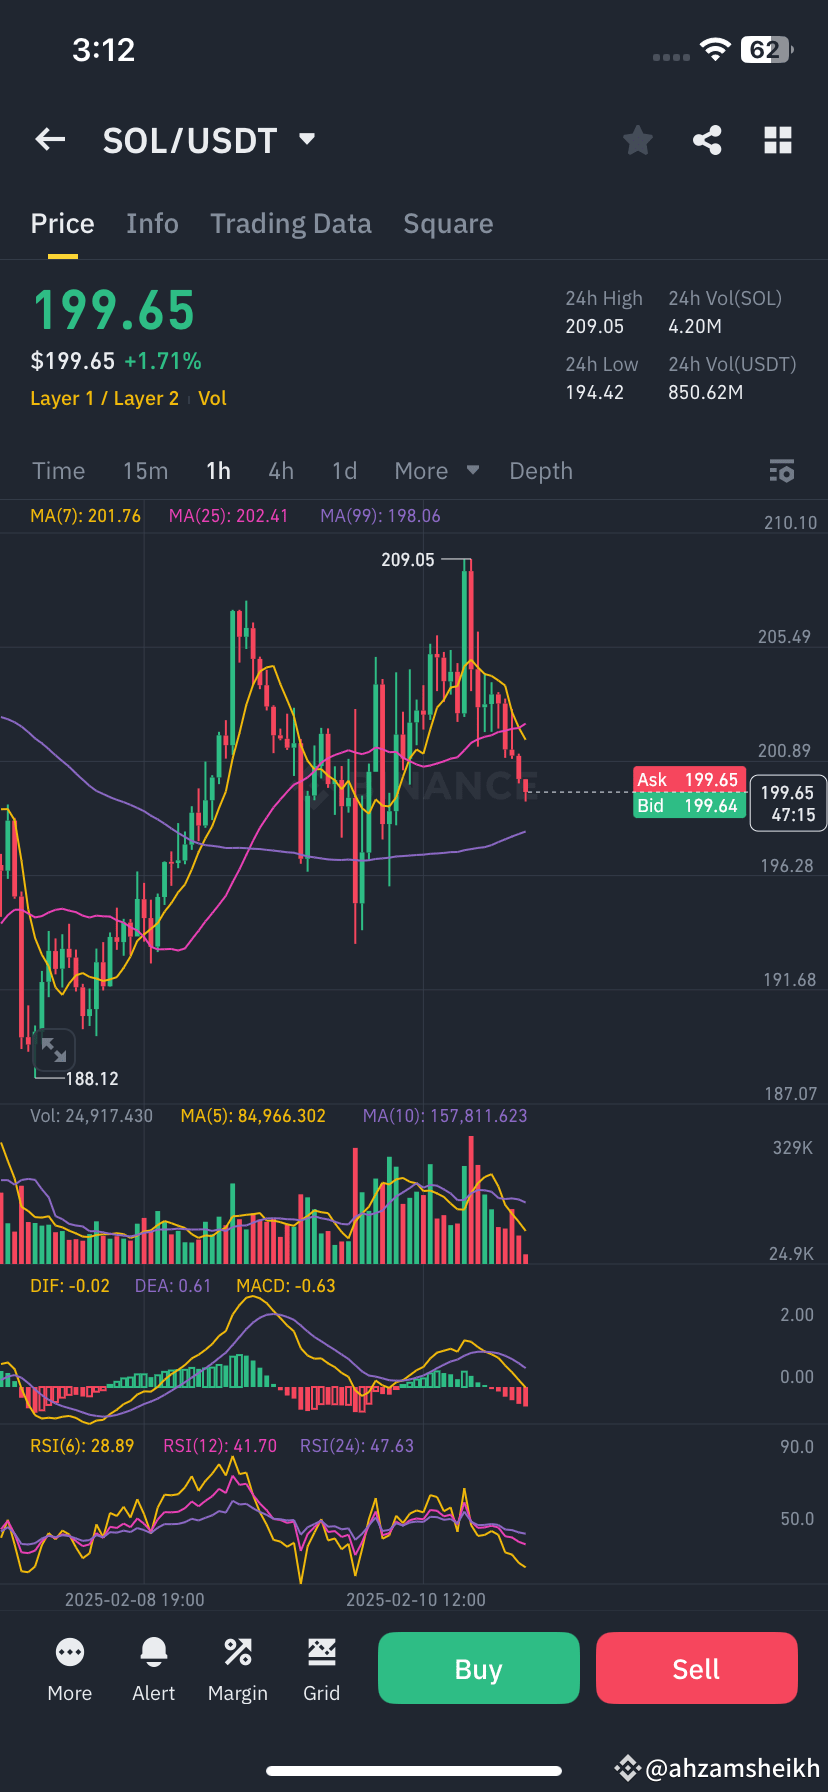Activate the 4h timeframe

point(281,470)
